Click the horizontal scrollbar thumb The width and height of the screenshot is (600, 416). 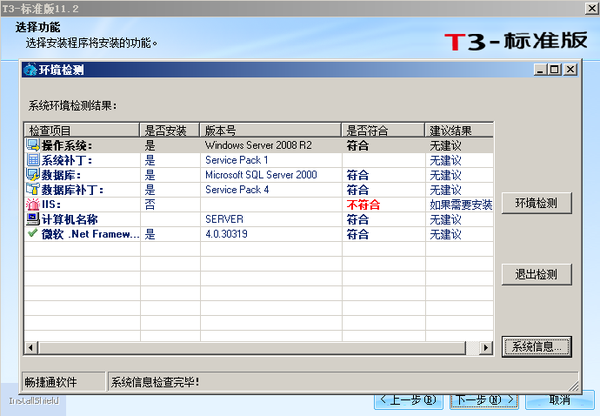point(252,348)
